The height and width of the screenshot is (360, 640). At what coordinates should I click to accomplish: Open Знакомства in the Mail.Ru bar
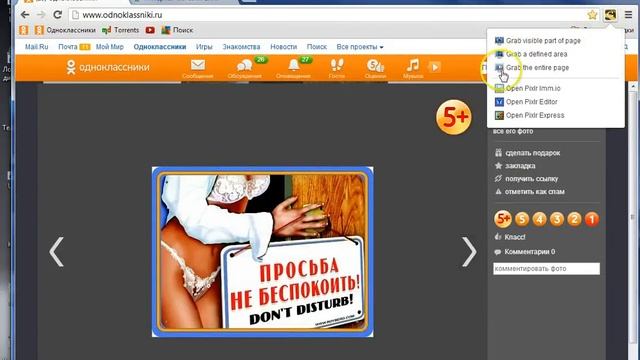click(241, 47)
